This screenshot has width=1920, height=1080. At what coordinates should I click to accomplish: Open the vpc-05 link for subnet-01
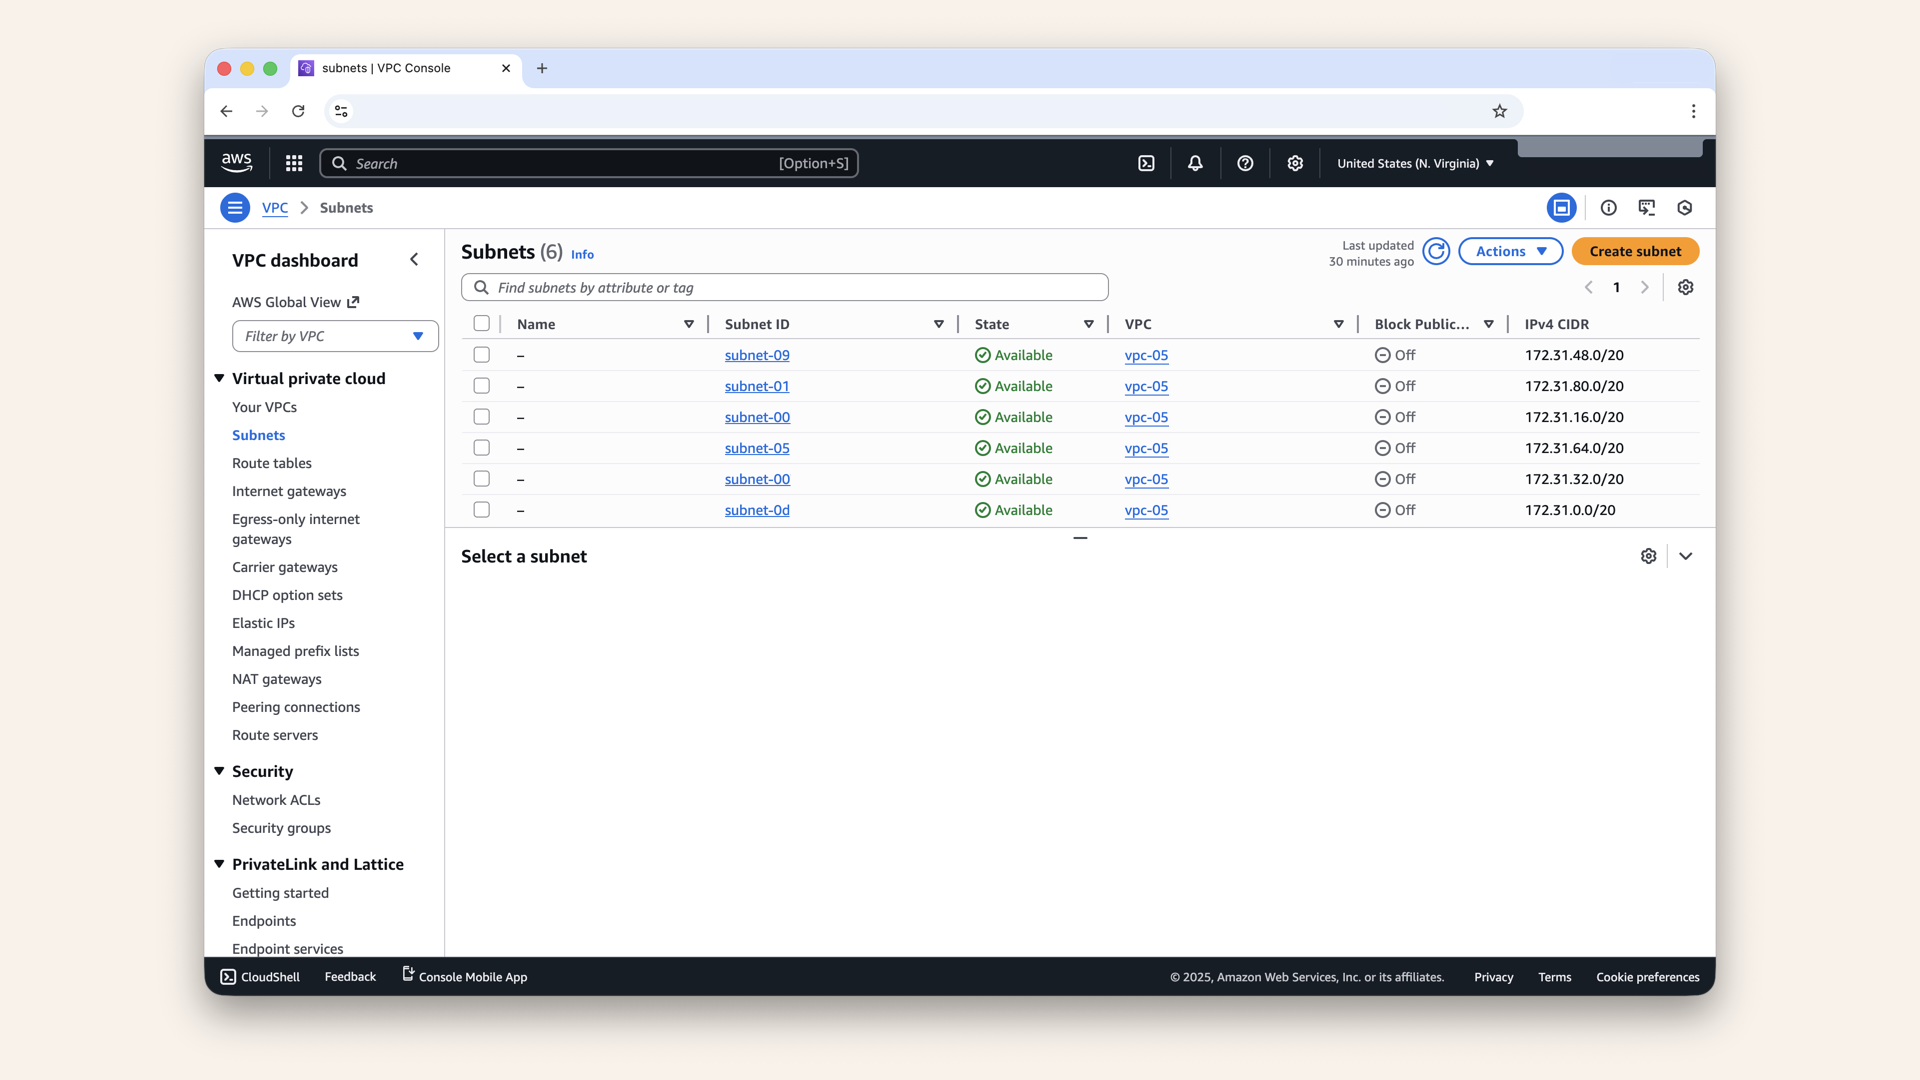coord(1146,386)
